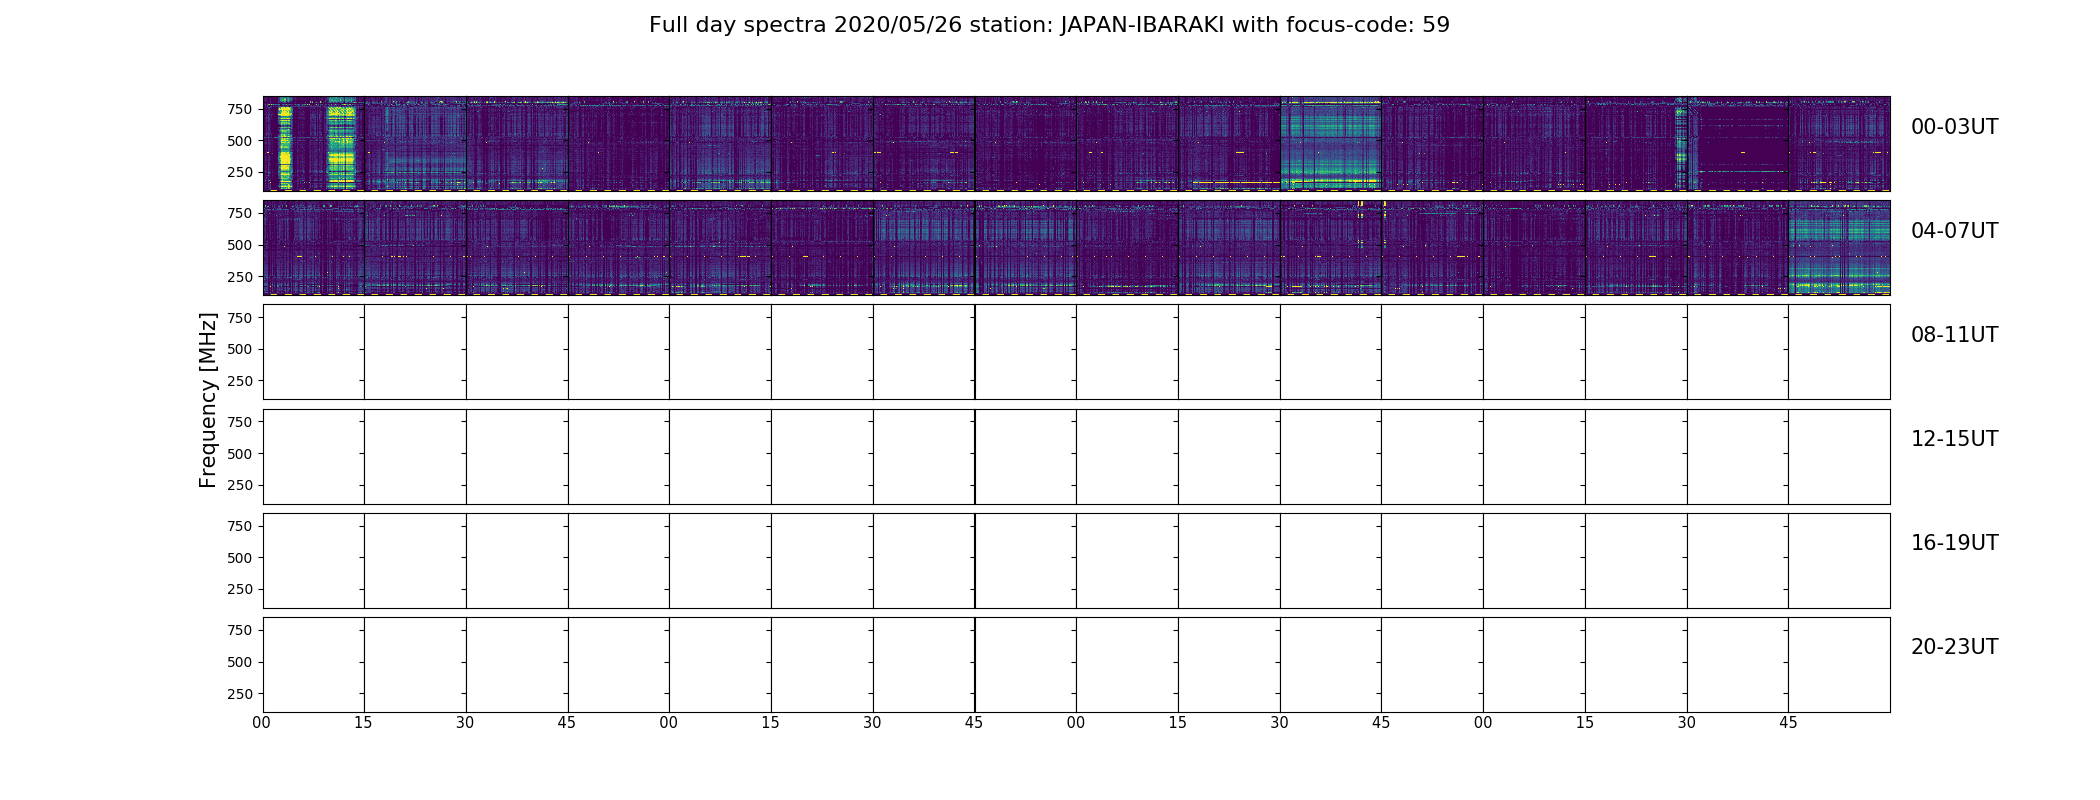This screenshot has height=800, width=2100.
Task: Select the '00-03UT' row label
Action: coord(1954,127)
